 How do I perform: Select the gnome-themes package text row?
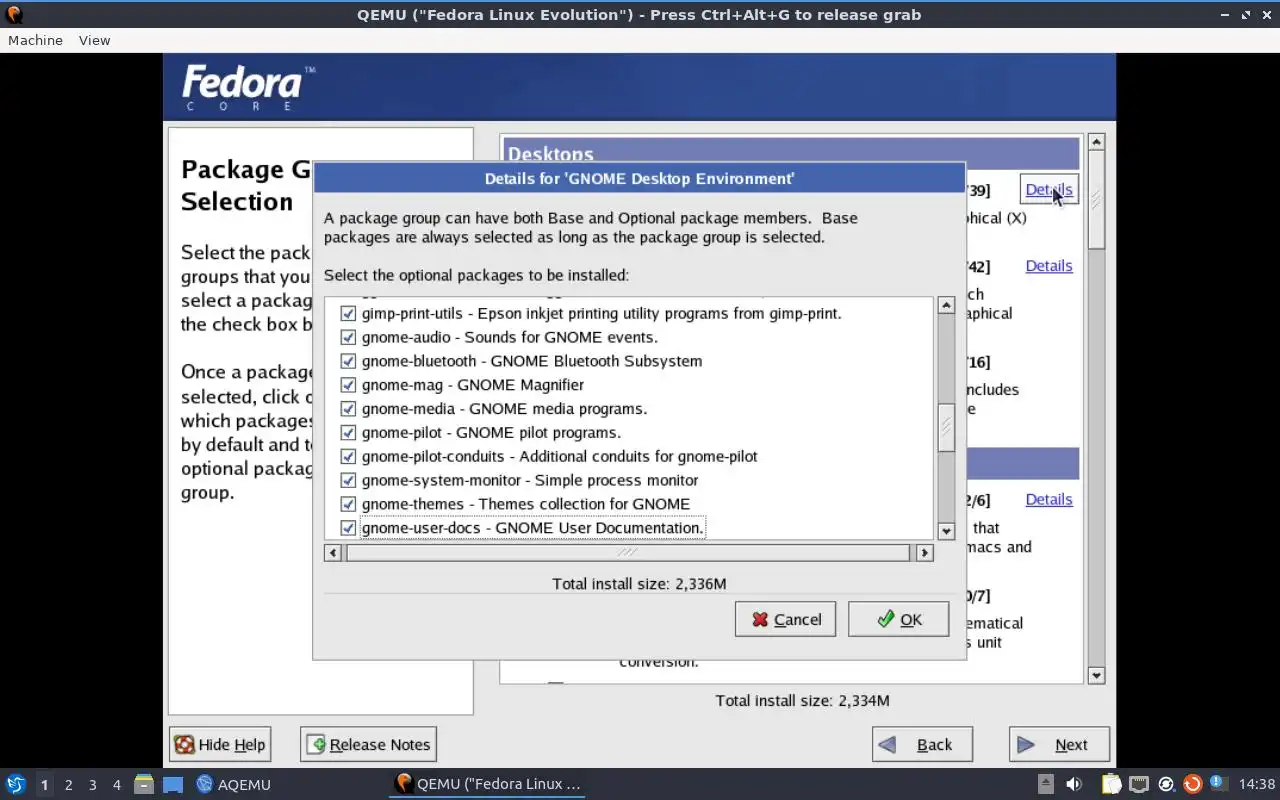pos(526,504)
